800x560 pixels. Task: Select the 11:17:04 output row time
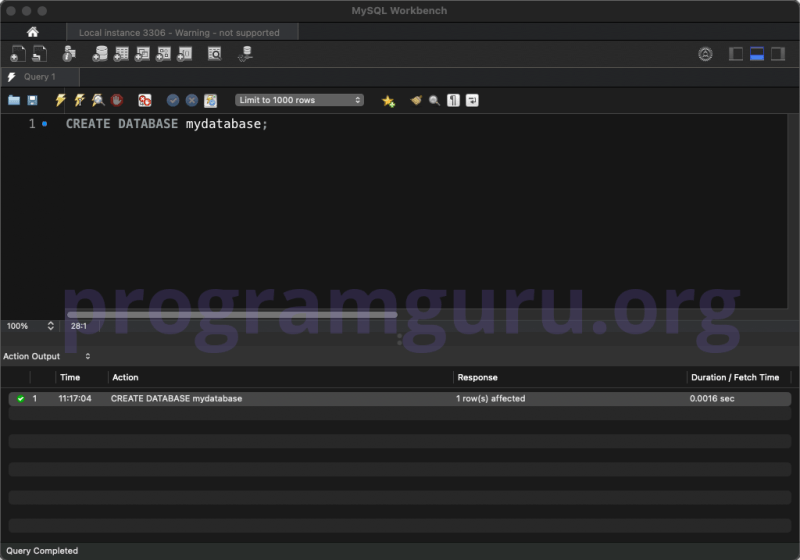[75, 398]
